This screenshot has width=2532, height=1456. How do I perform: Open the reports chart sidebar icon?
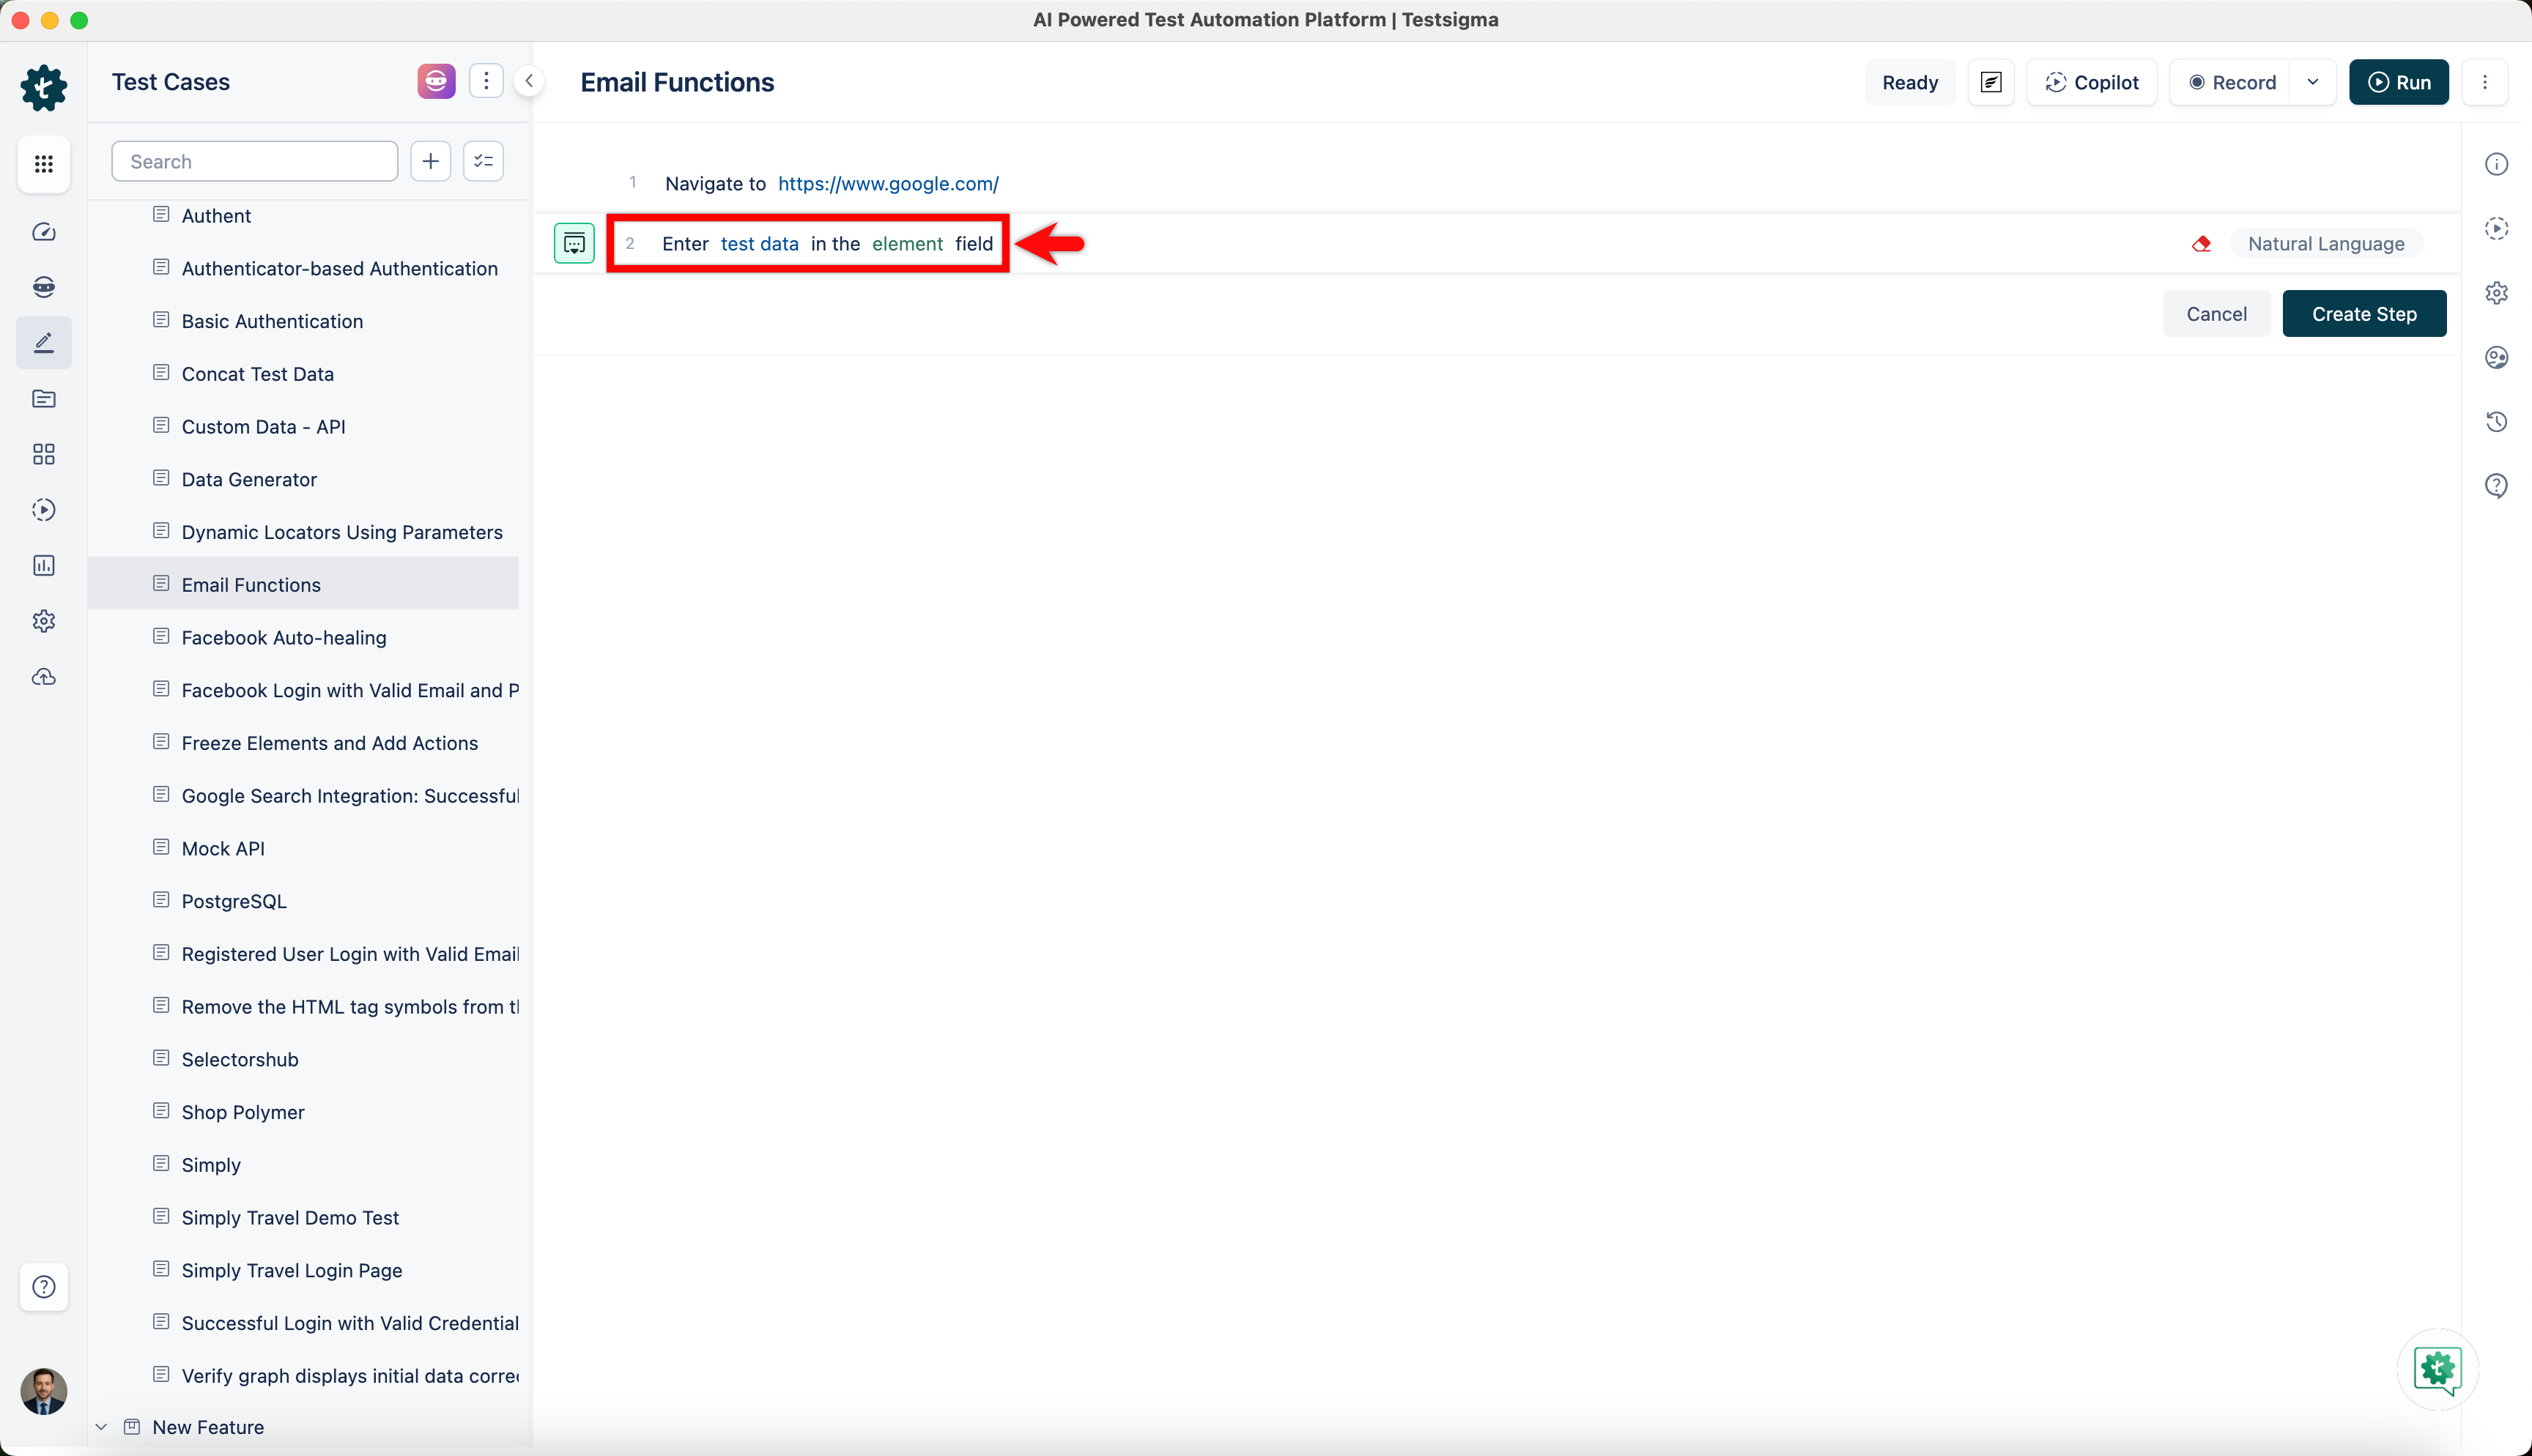coord(43,565)
